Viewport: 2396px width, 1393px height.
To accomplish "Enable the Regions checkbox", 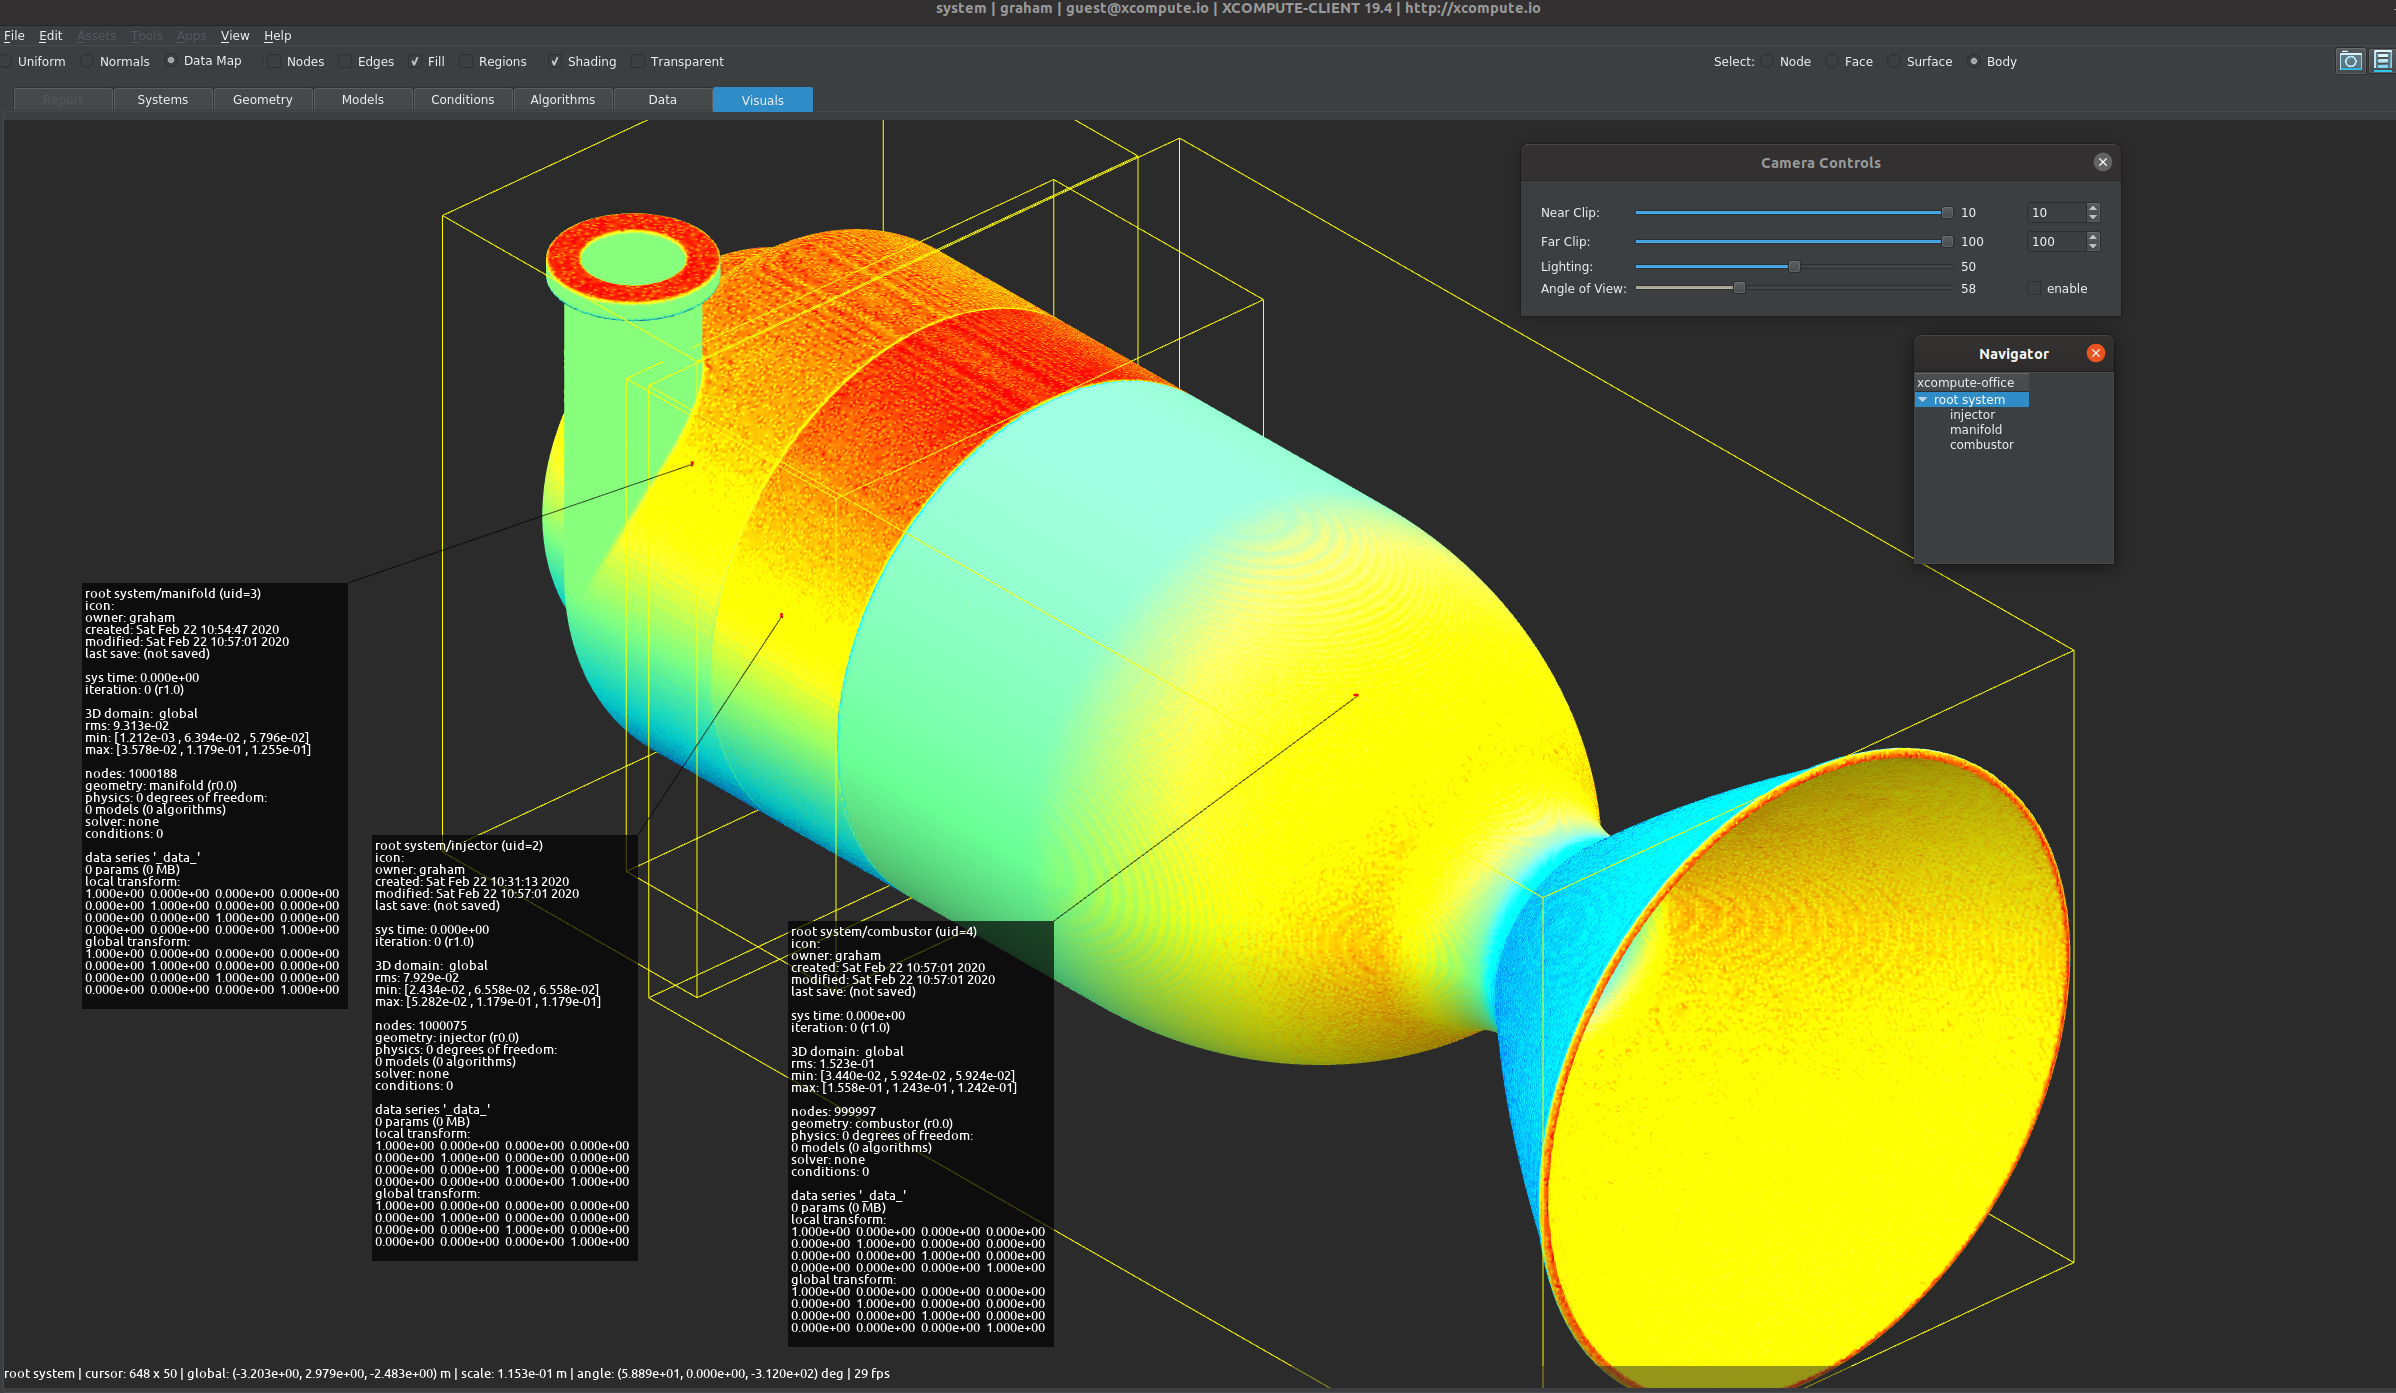I will coord(466,62).
